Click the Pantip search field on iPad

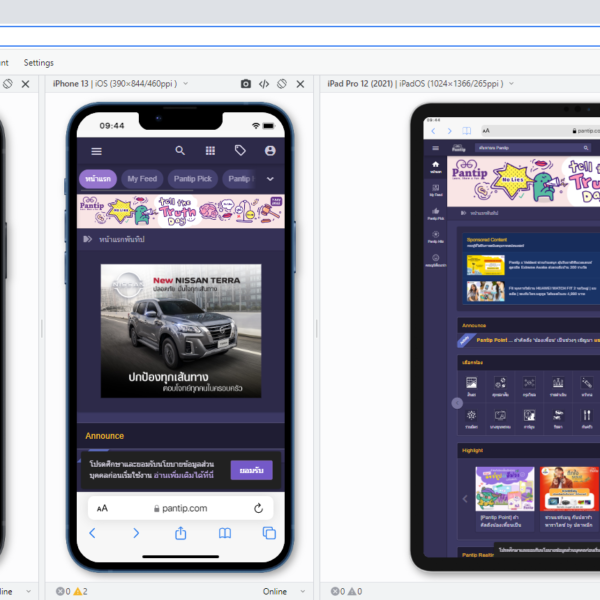(533, 148)
